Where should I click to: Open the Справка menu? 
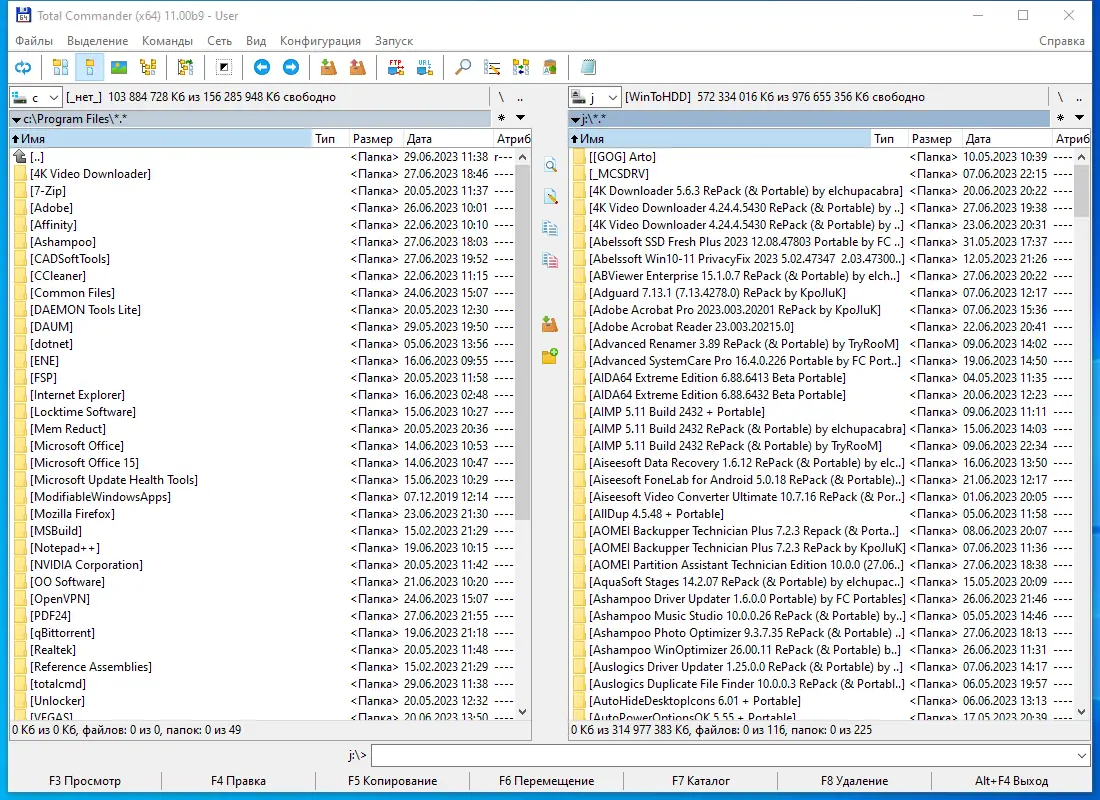[1061, 41]
